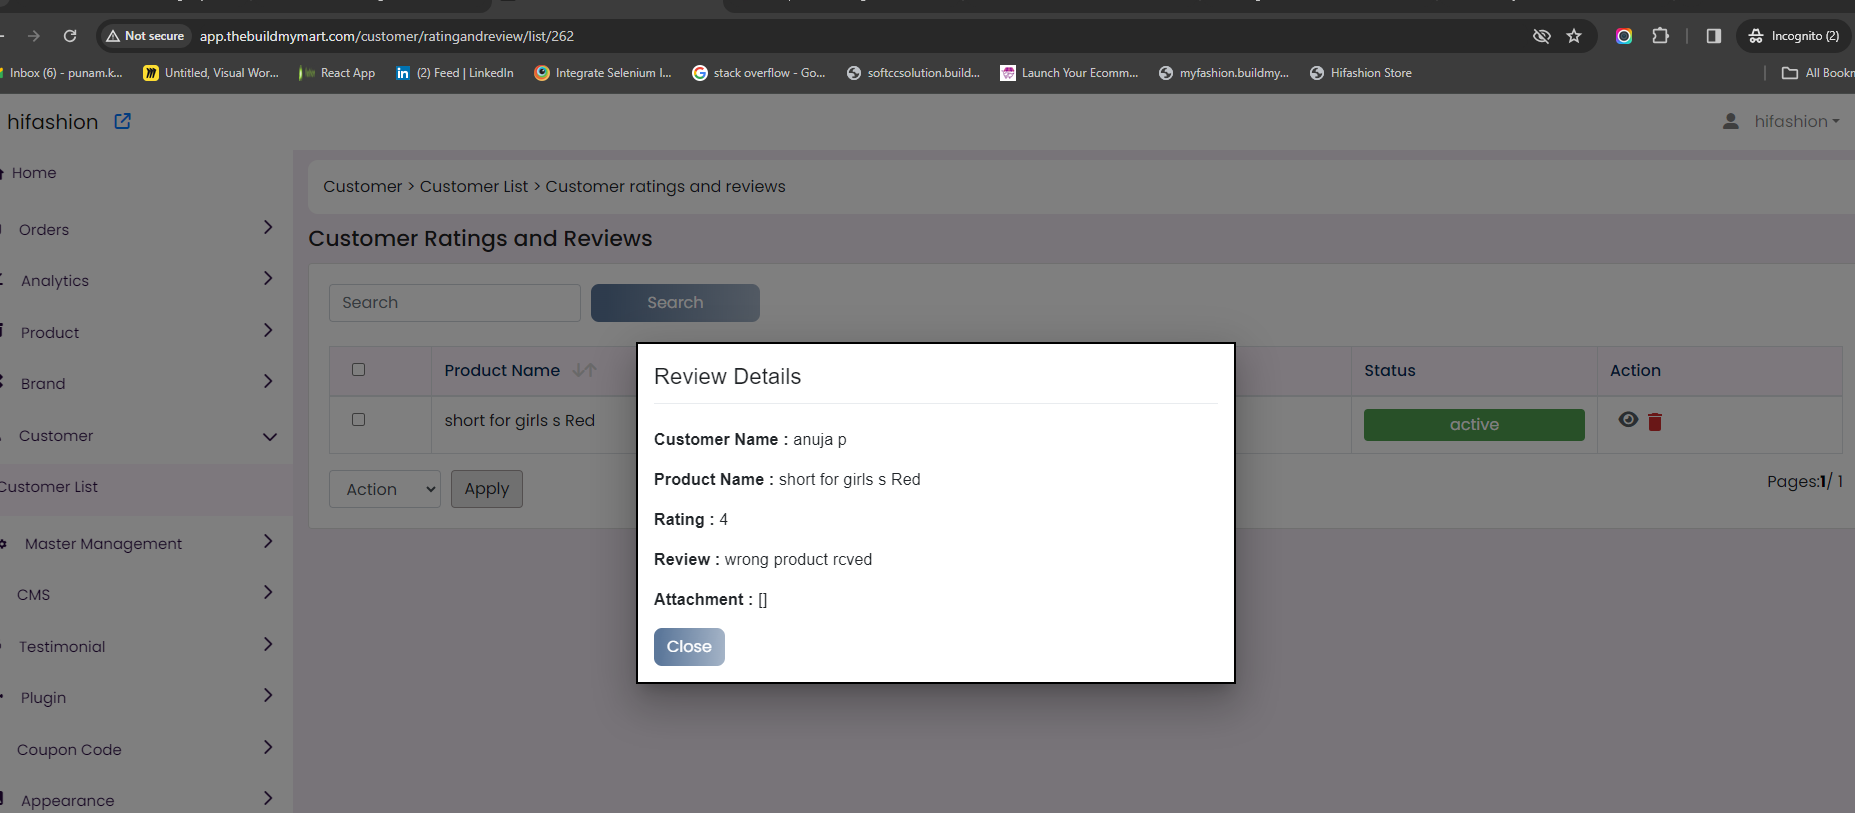Viewport: 1855px width, 813px height.
Task: Check the box for short for girls s Red row
Action: (x=358, y=420)
